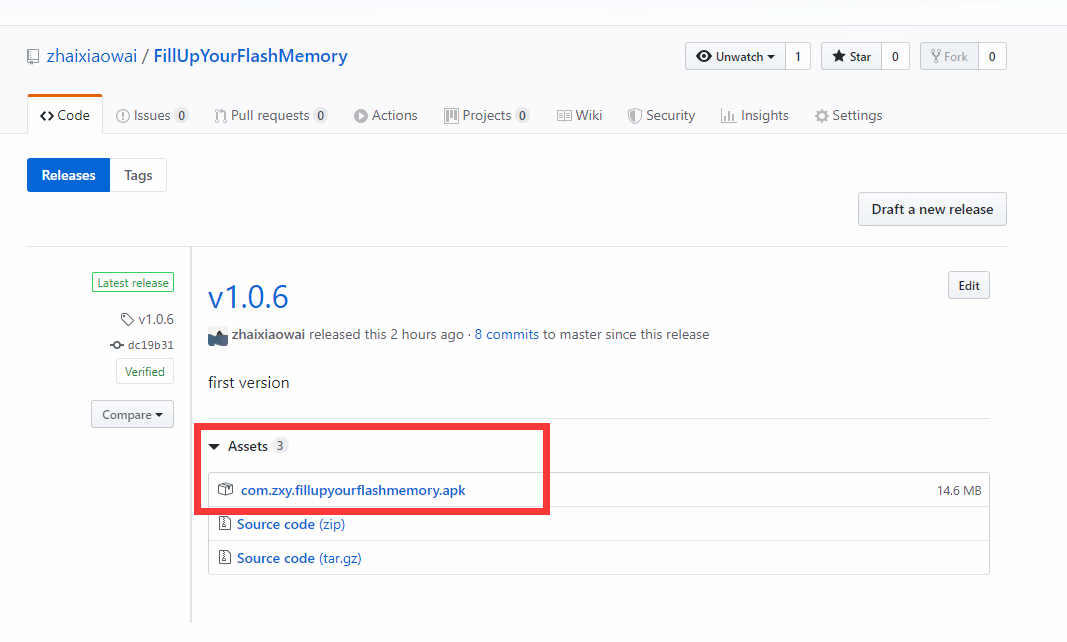Screen dimensions: 1067x642
Task: View the watchers count
Action: pos(798,57)
